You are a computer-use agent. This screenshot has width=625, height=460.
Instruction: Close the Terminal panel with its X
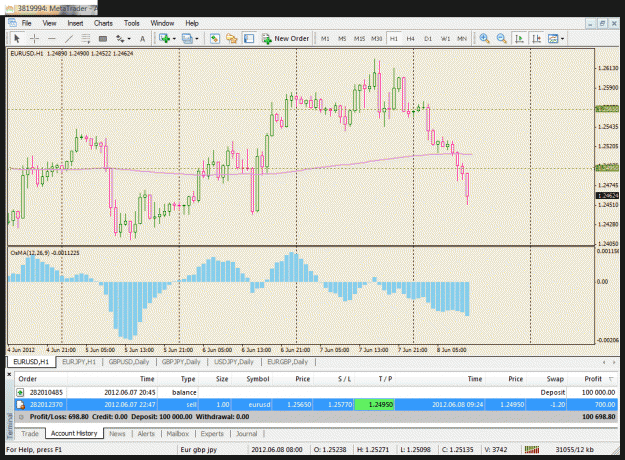click(x=9, y=374)
